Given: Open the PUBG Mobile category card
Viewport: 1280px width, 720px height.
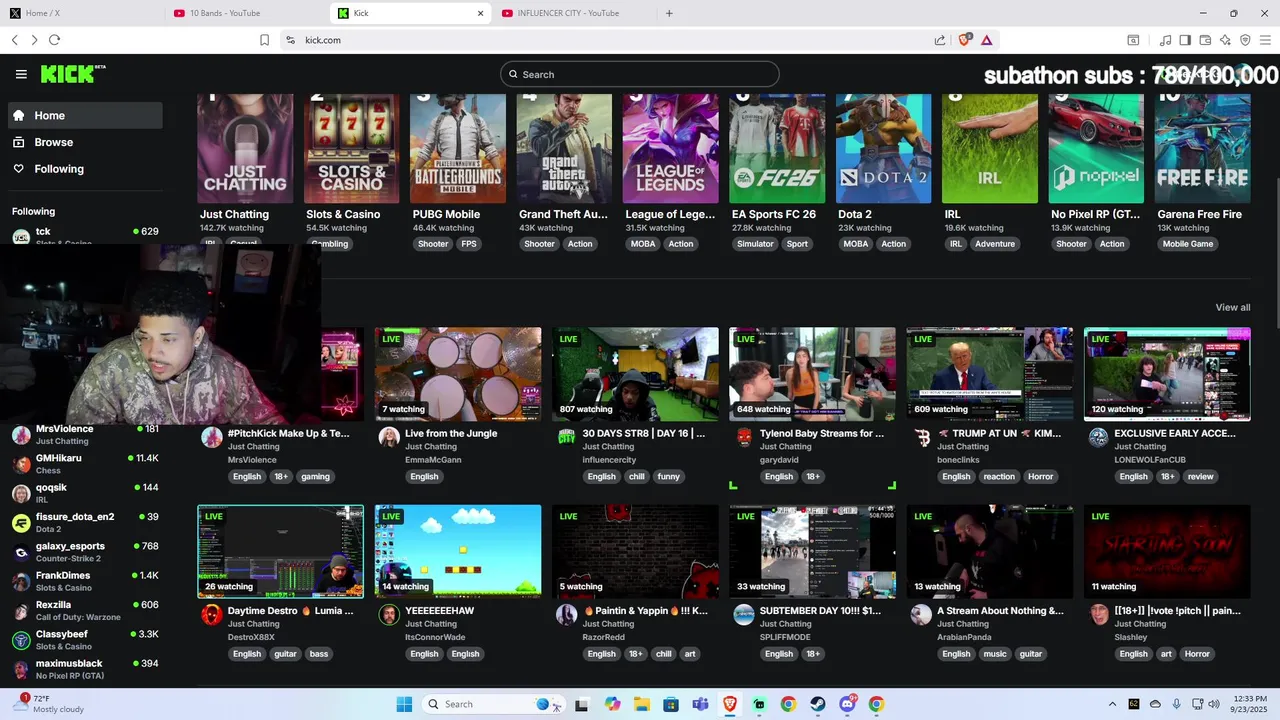Looking at the screenshot, I should coord(458,149).
